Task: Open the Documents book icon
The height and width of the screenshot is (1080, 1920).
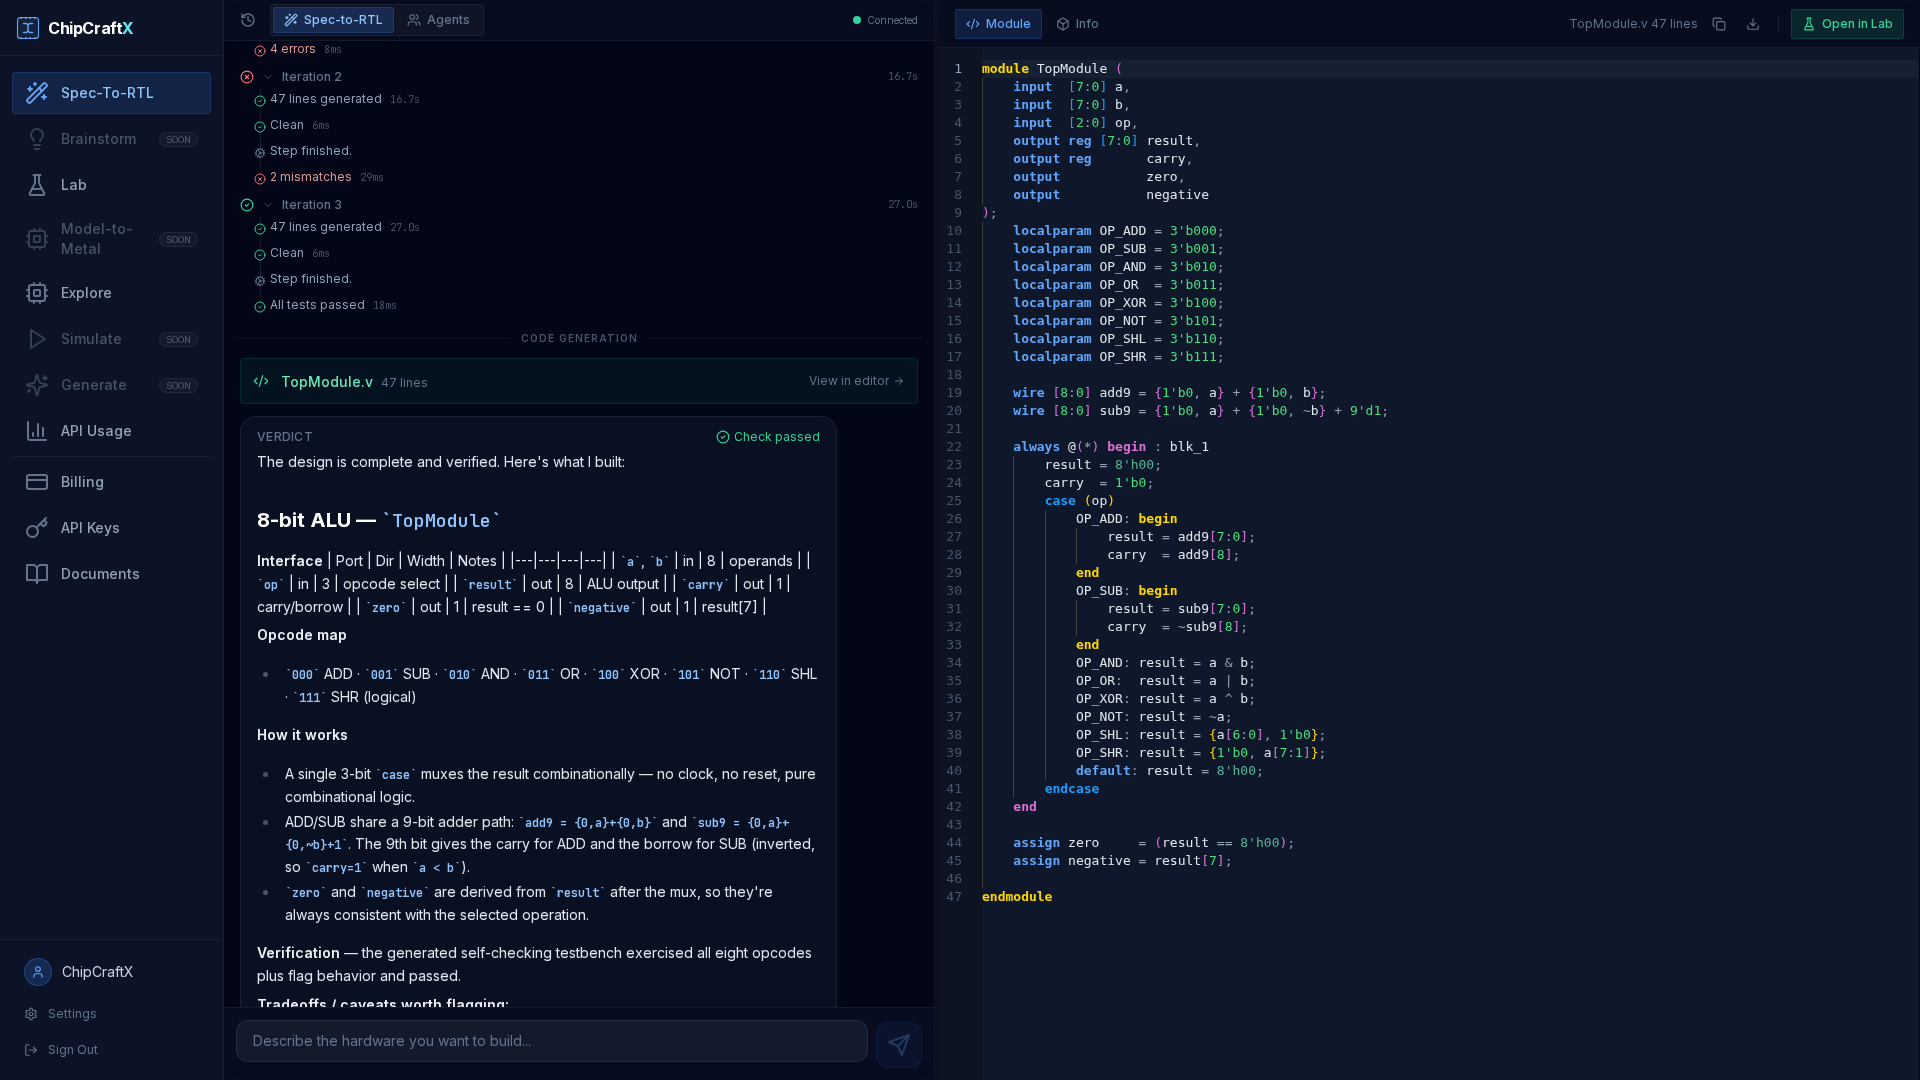Action: 37,574
